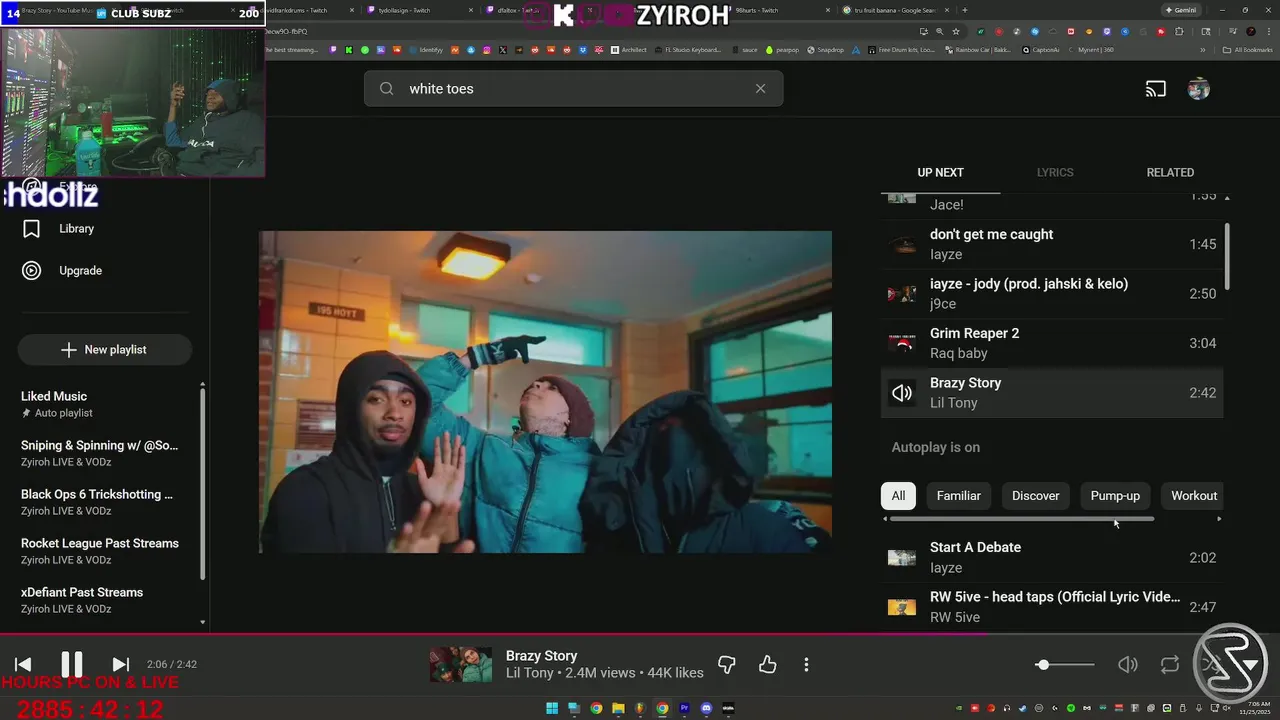
Task: Open Premiere Pro from the taskbar
Action: (684, 708)
